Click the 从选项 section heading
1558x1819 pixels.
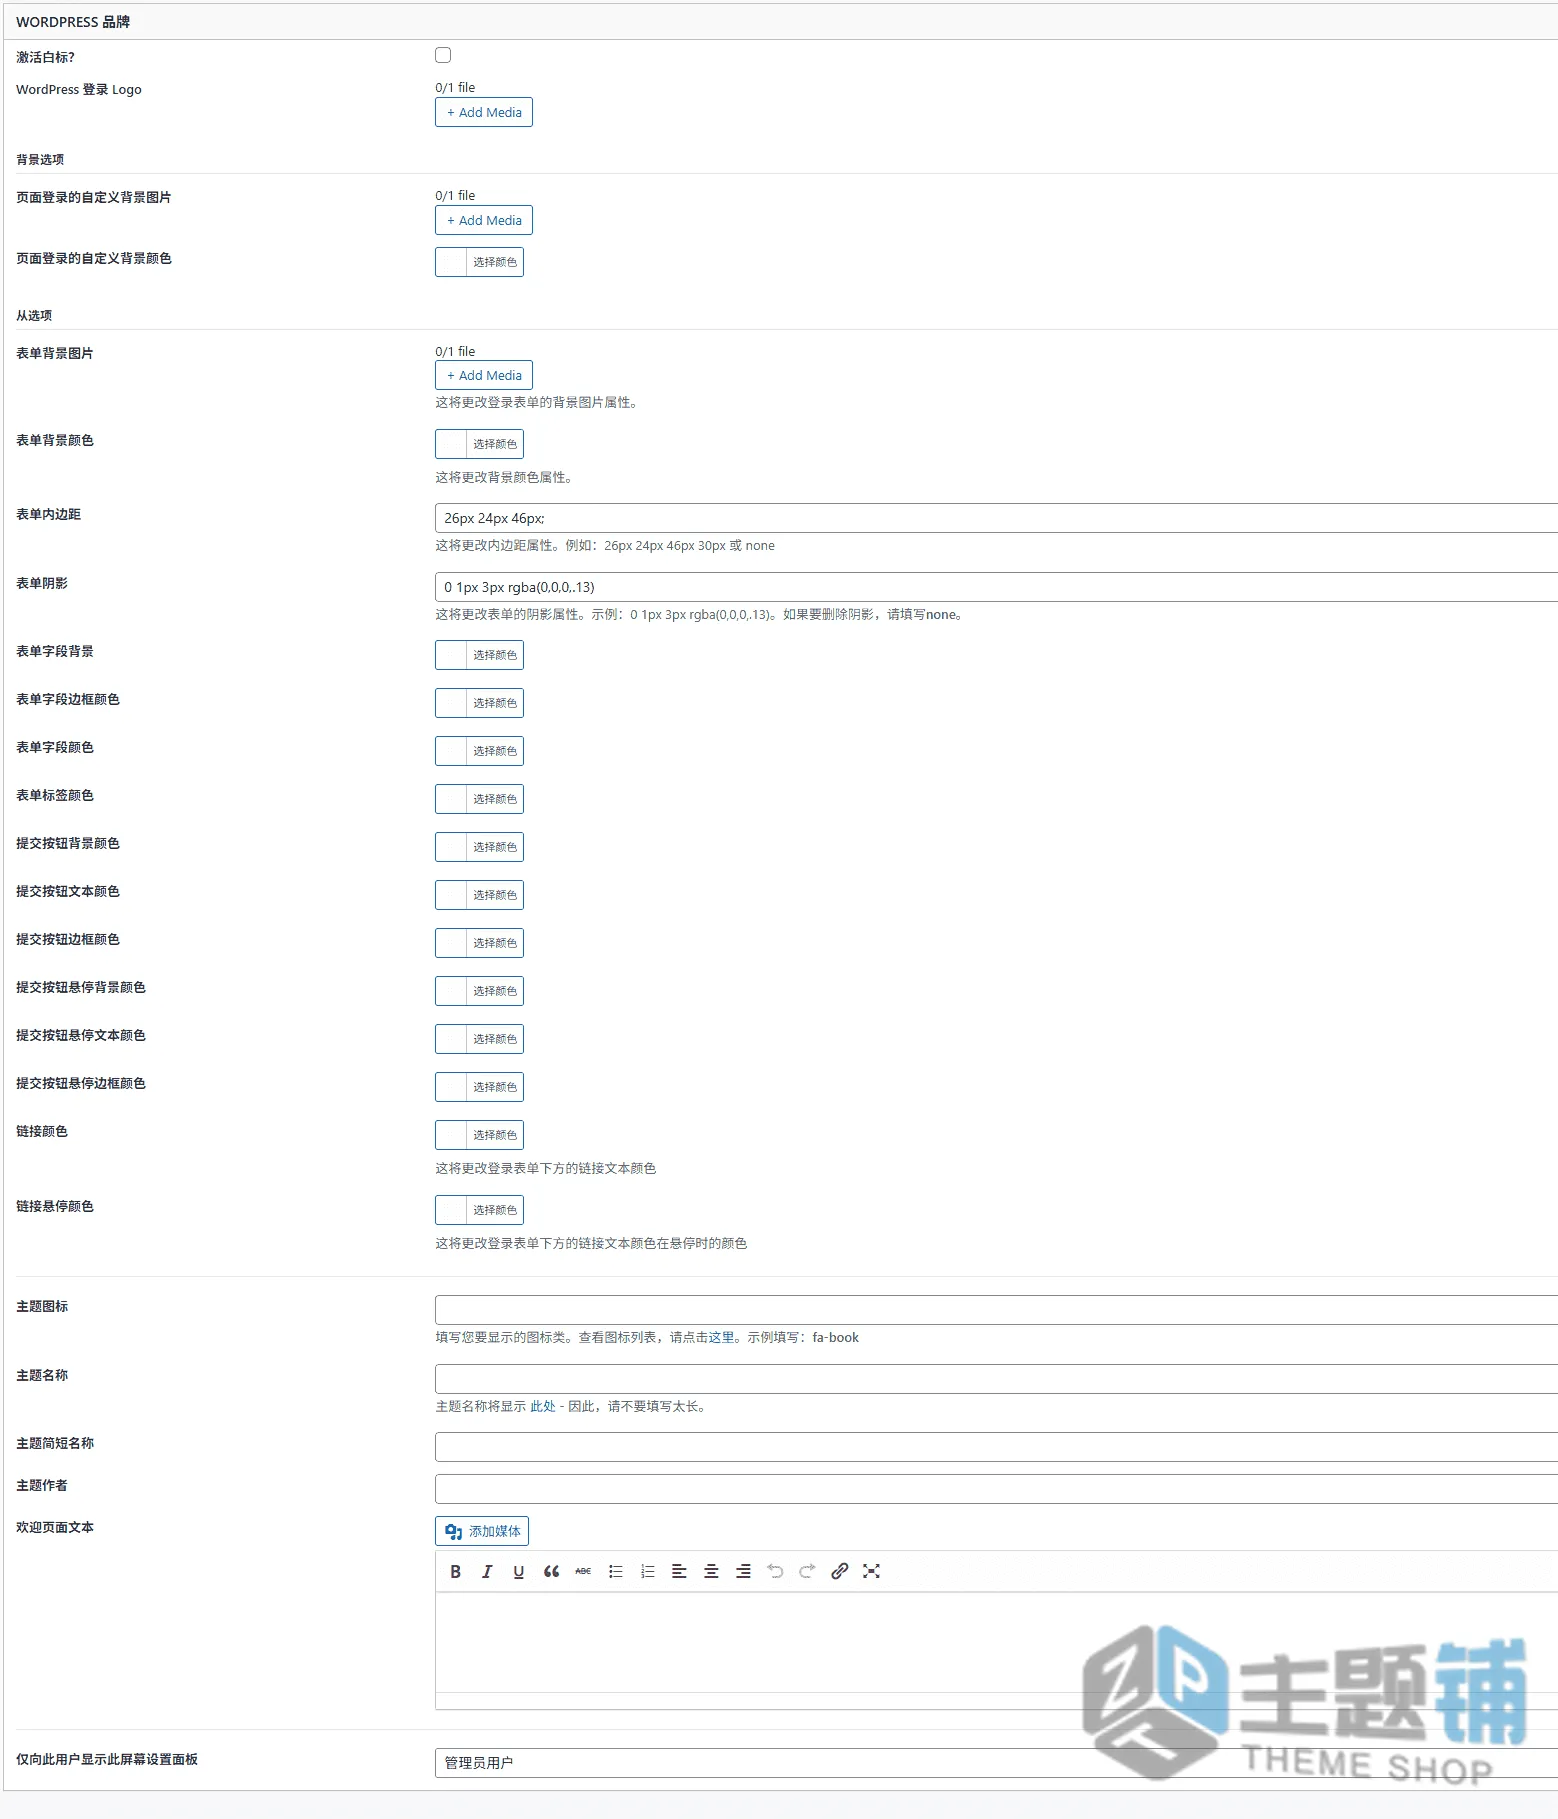pyautogui.click(x=34, y=315)
